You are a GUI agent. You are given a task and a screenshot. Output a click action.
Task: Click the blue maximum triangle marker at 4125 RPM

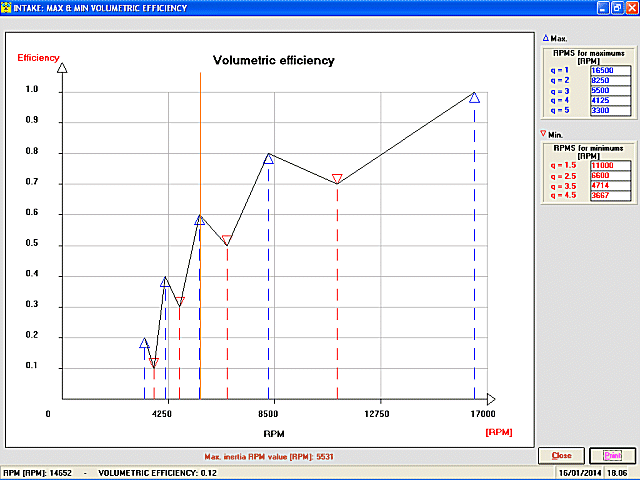click(165, 282)
